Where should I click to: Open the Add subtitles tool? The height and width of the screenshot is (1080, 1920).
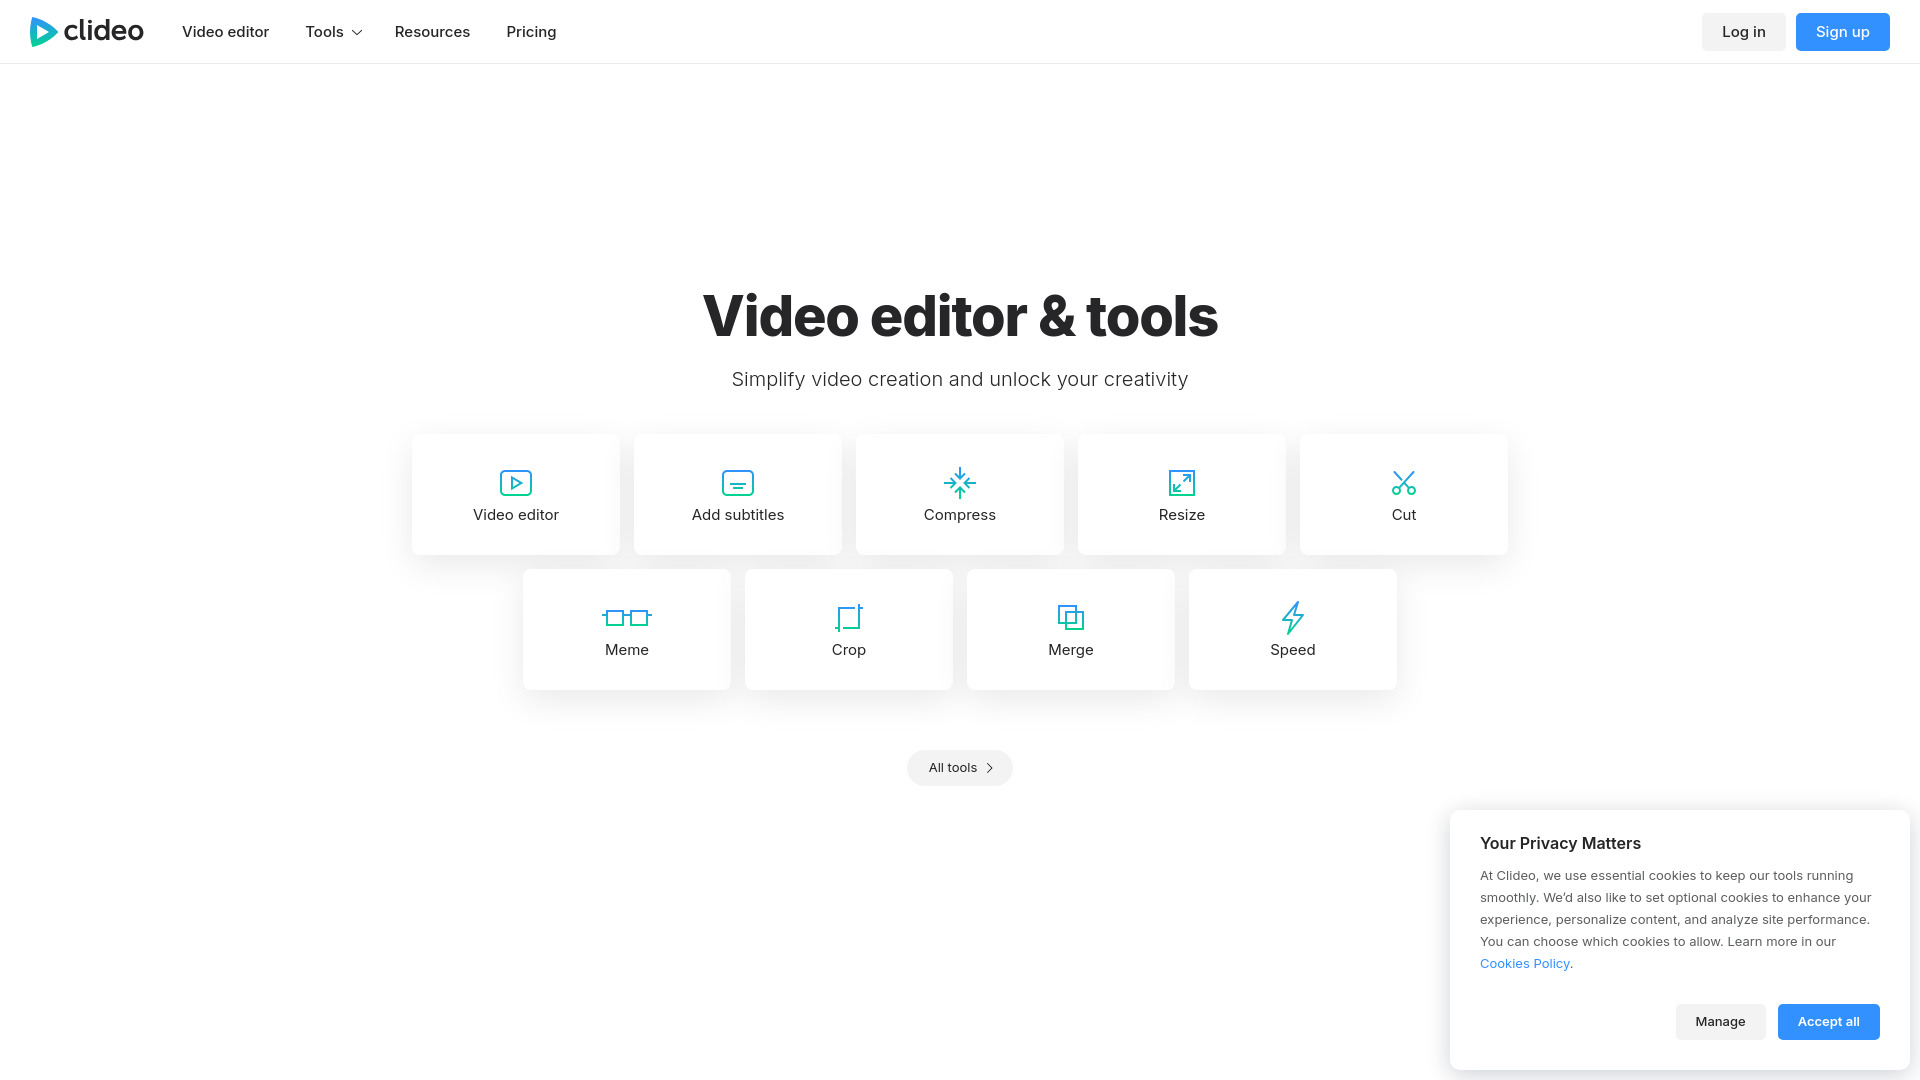(737, 482)
